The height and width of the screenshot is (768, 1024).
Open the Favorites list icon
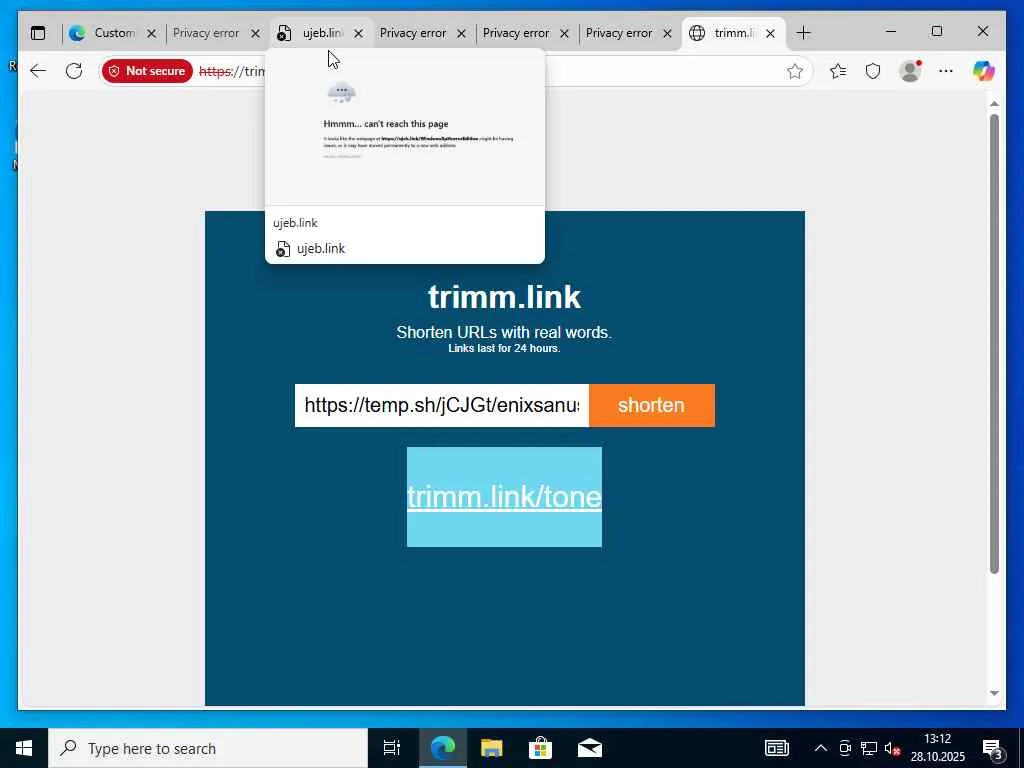(x=838, y=71)
